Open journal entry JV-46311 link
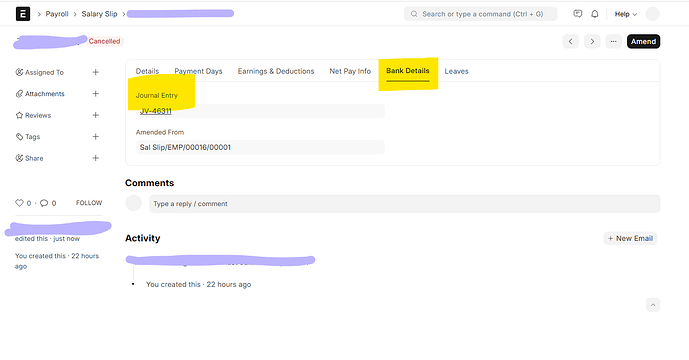This screenshot has height=360, width=689. (156, 111)
